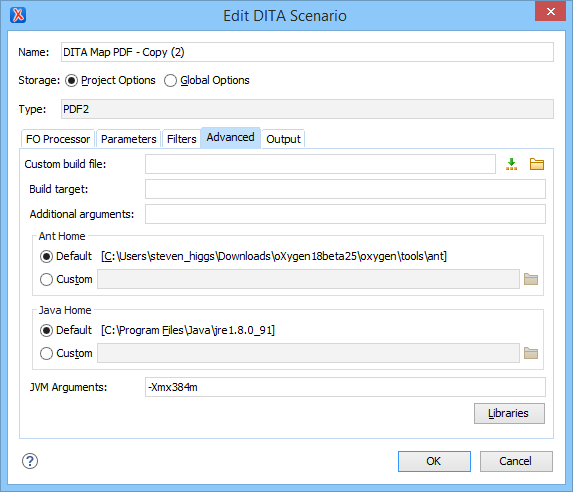Image resolution: width=573 pixels, height=493 pixels.
Task: Click Ant Home custom folder browse icon
Action: click(531, 279)
